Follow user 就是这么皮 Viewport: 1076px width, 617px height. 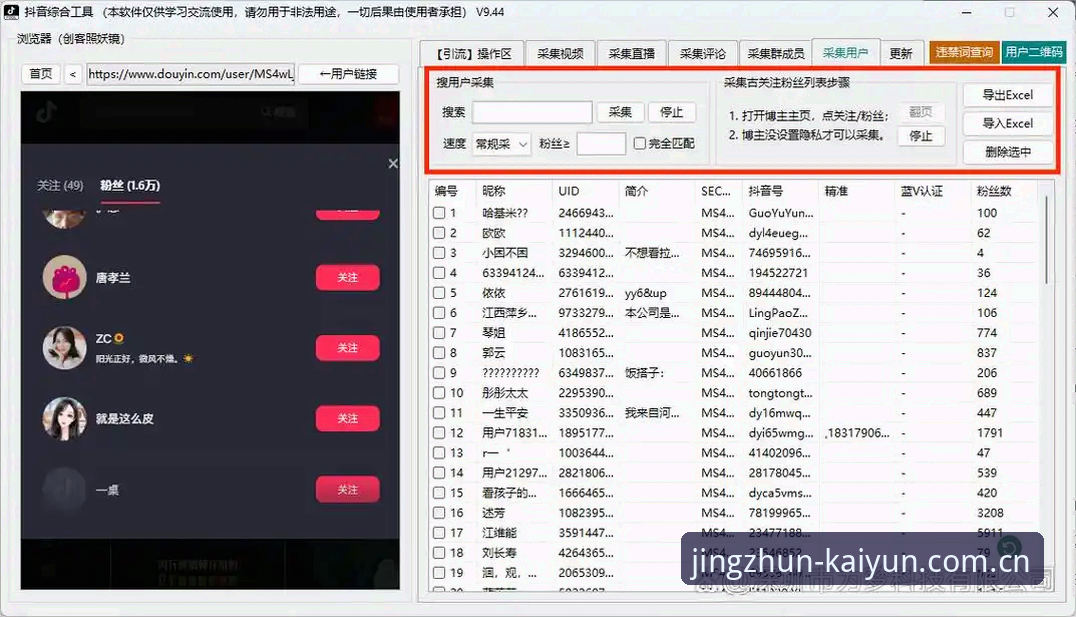(347, 419)
